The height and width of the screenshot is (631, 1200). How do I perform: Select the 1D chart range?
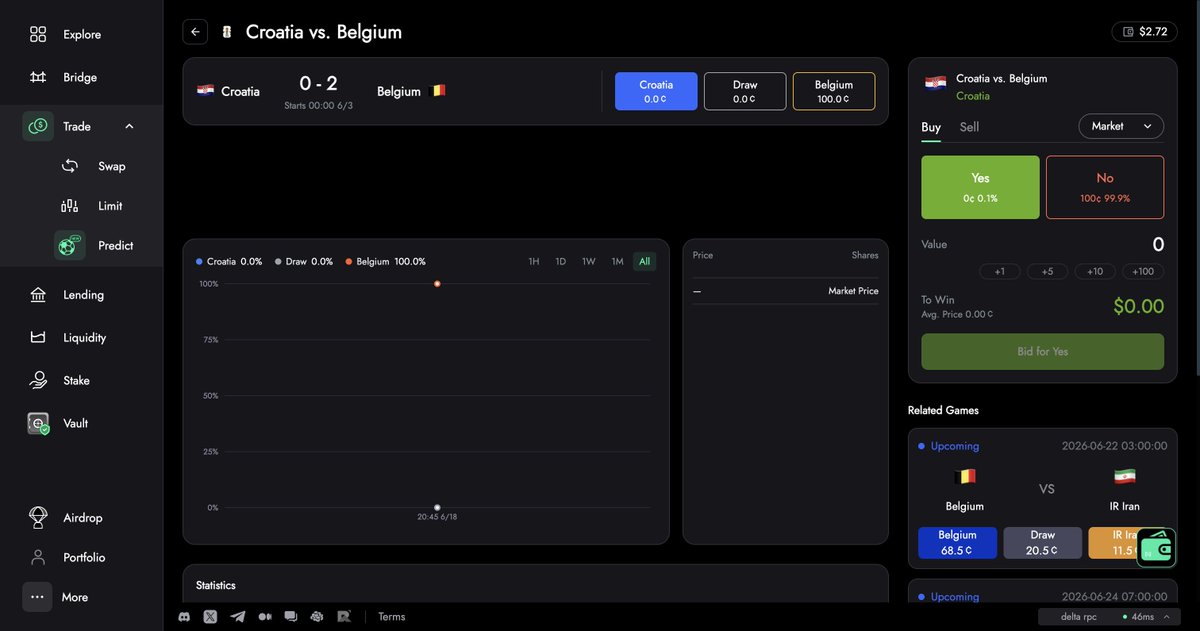click(561, 262)
